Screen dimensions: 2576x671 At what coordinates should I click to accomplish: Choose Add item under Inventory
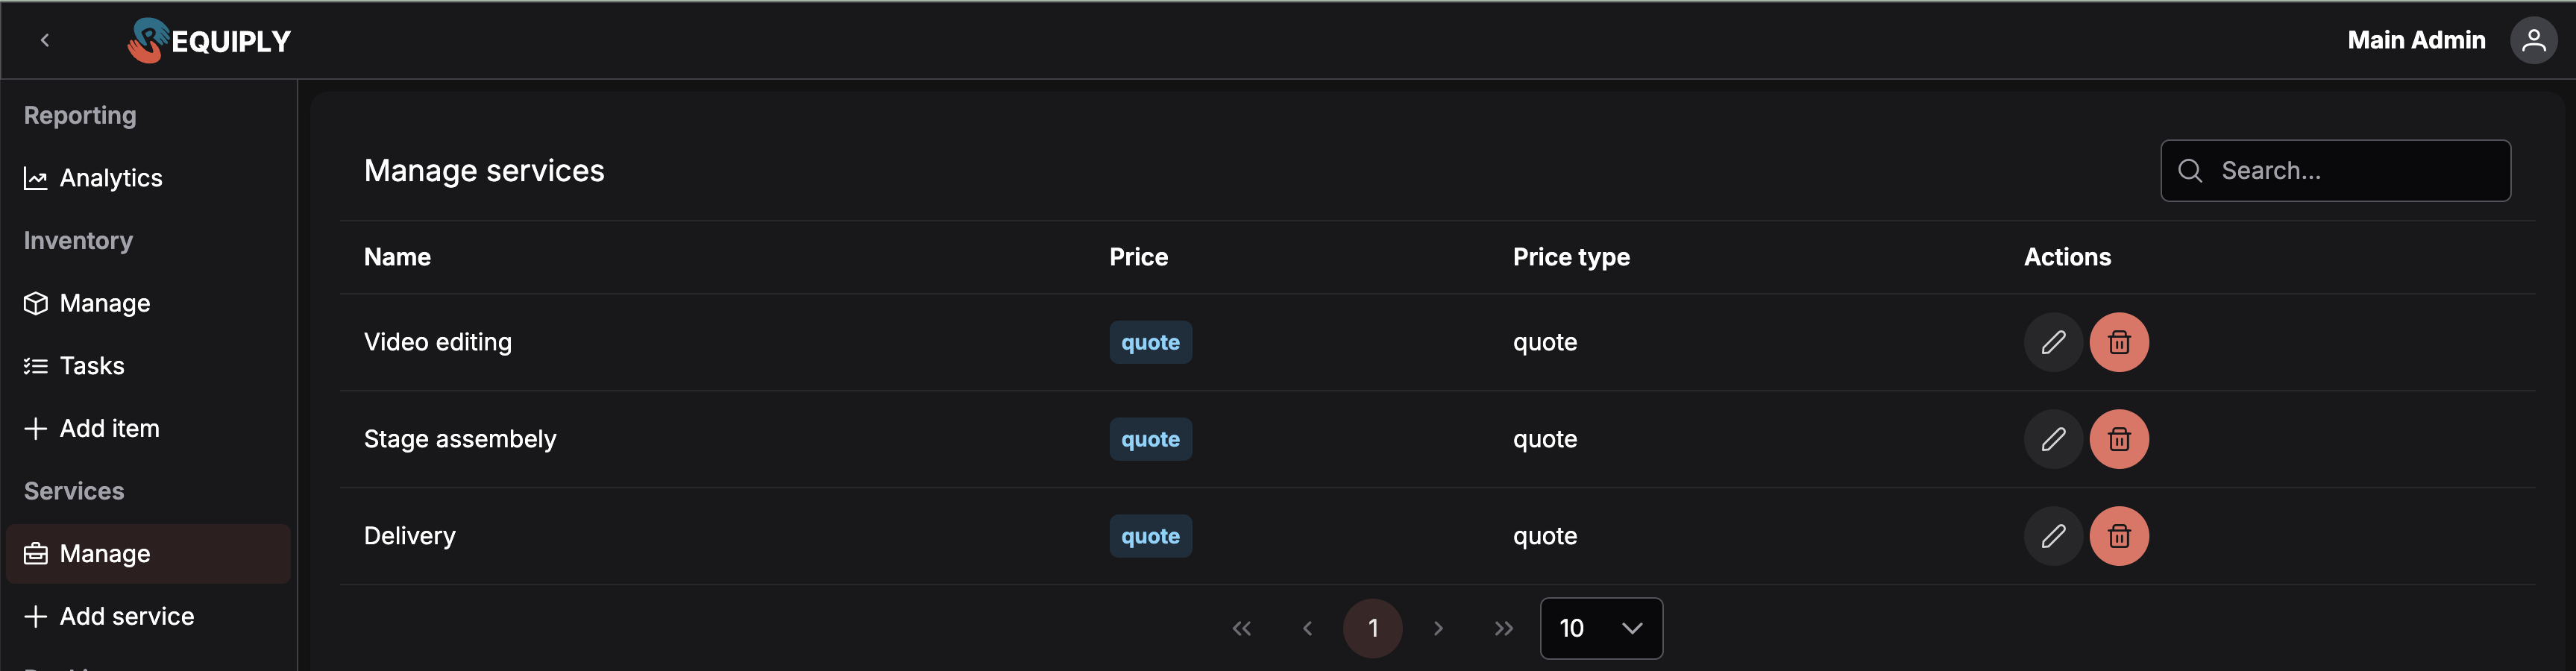coord(109,429)
